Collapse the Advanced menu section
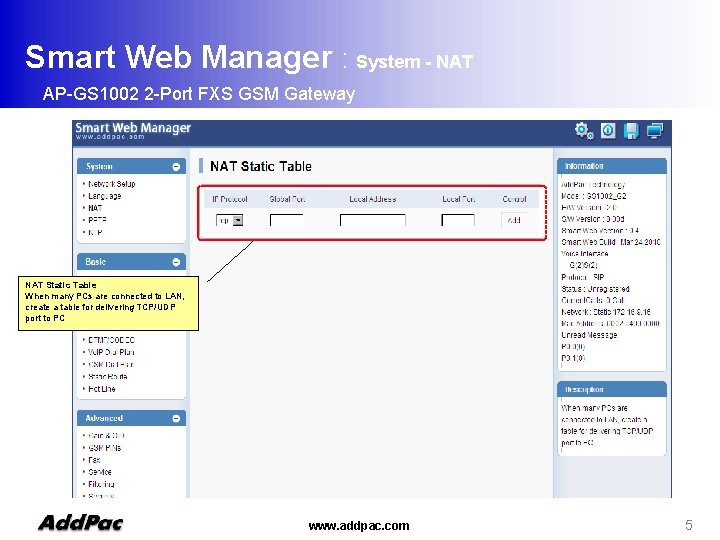720x540 pixels. (x=176, y=418)
